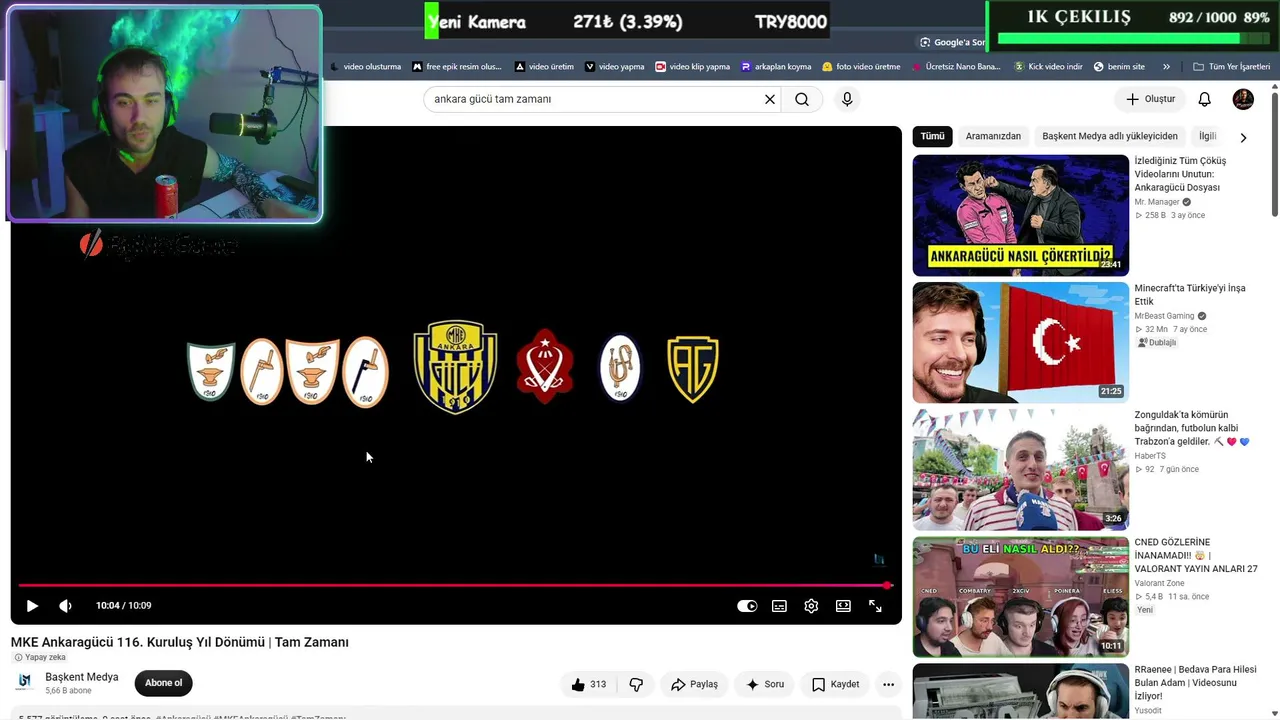This screenshot has width=1280, height=720.
Task: Clear the search box with the X icon
Action: tap(770, 99)
